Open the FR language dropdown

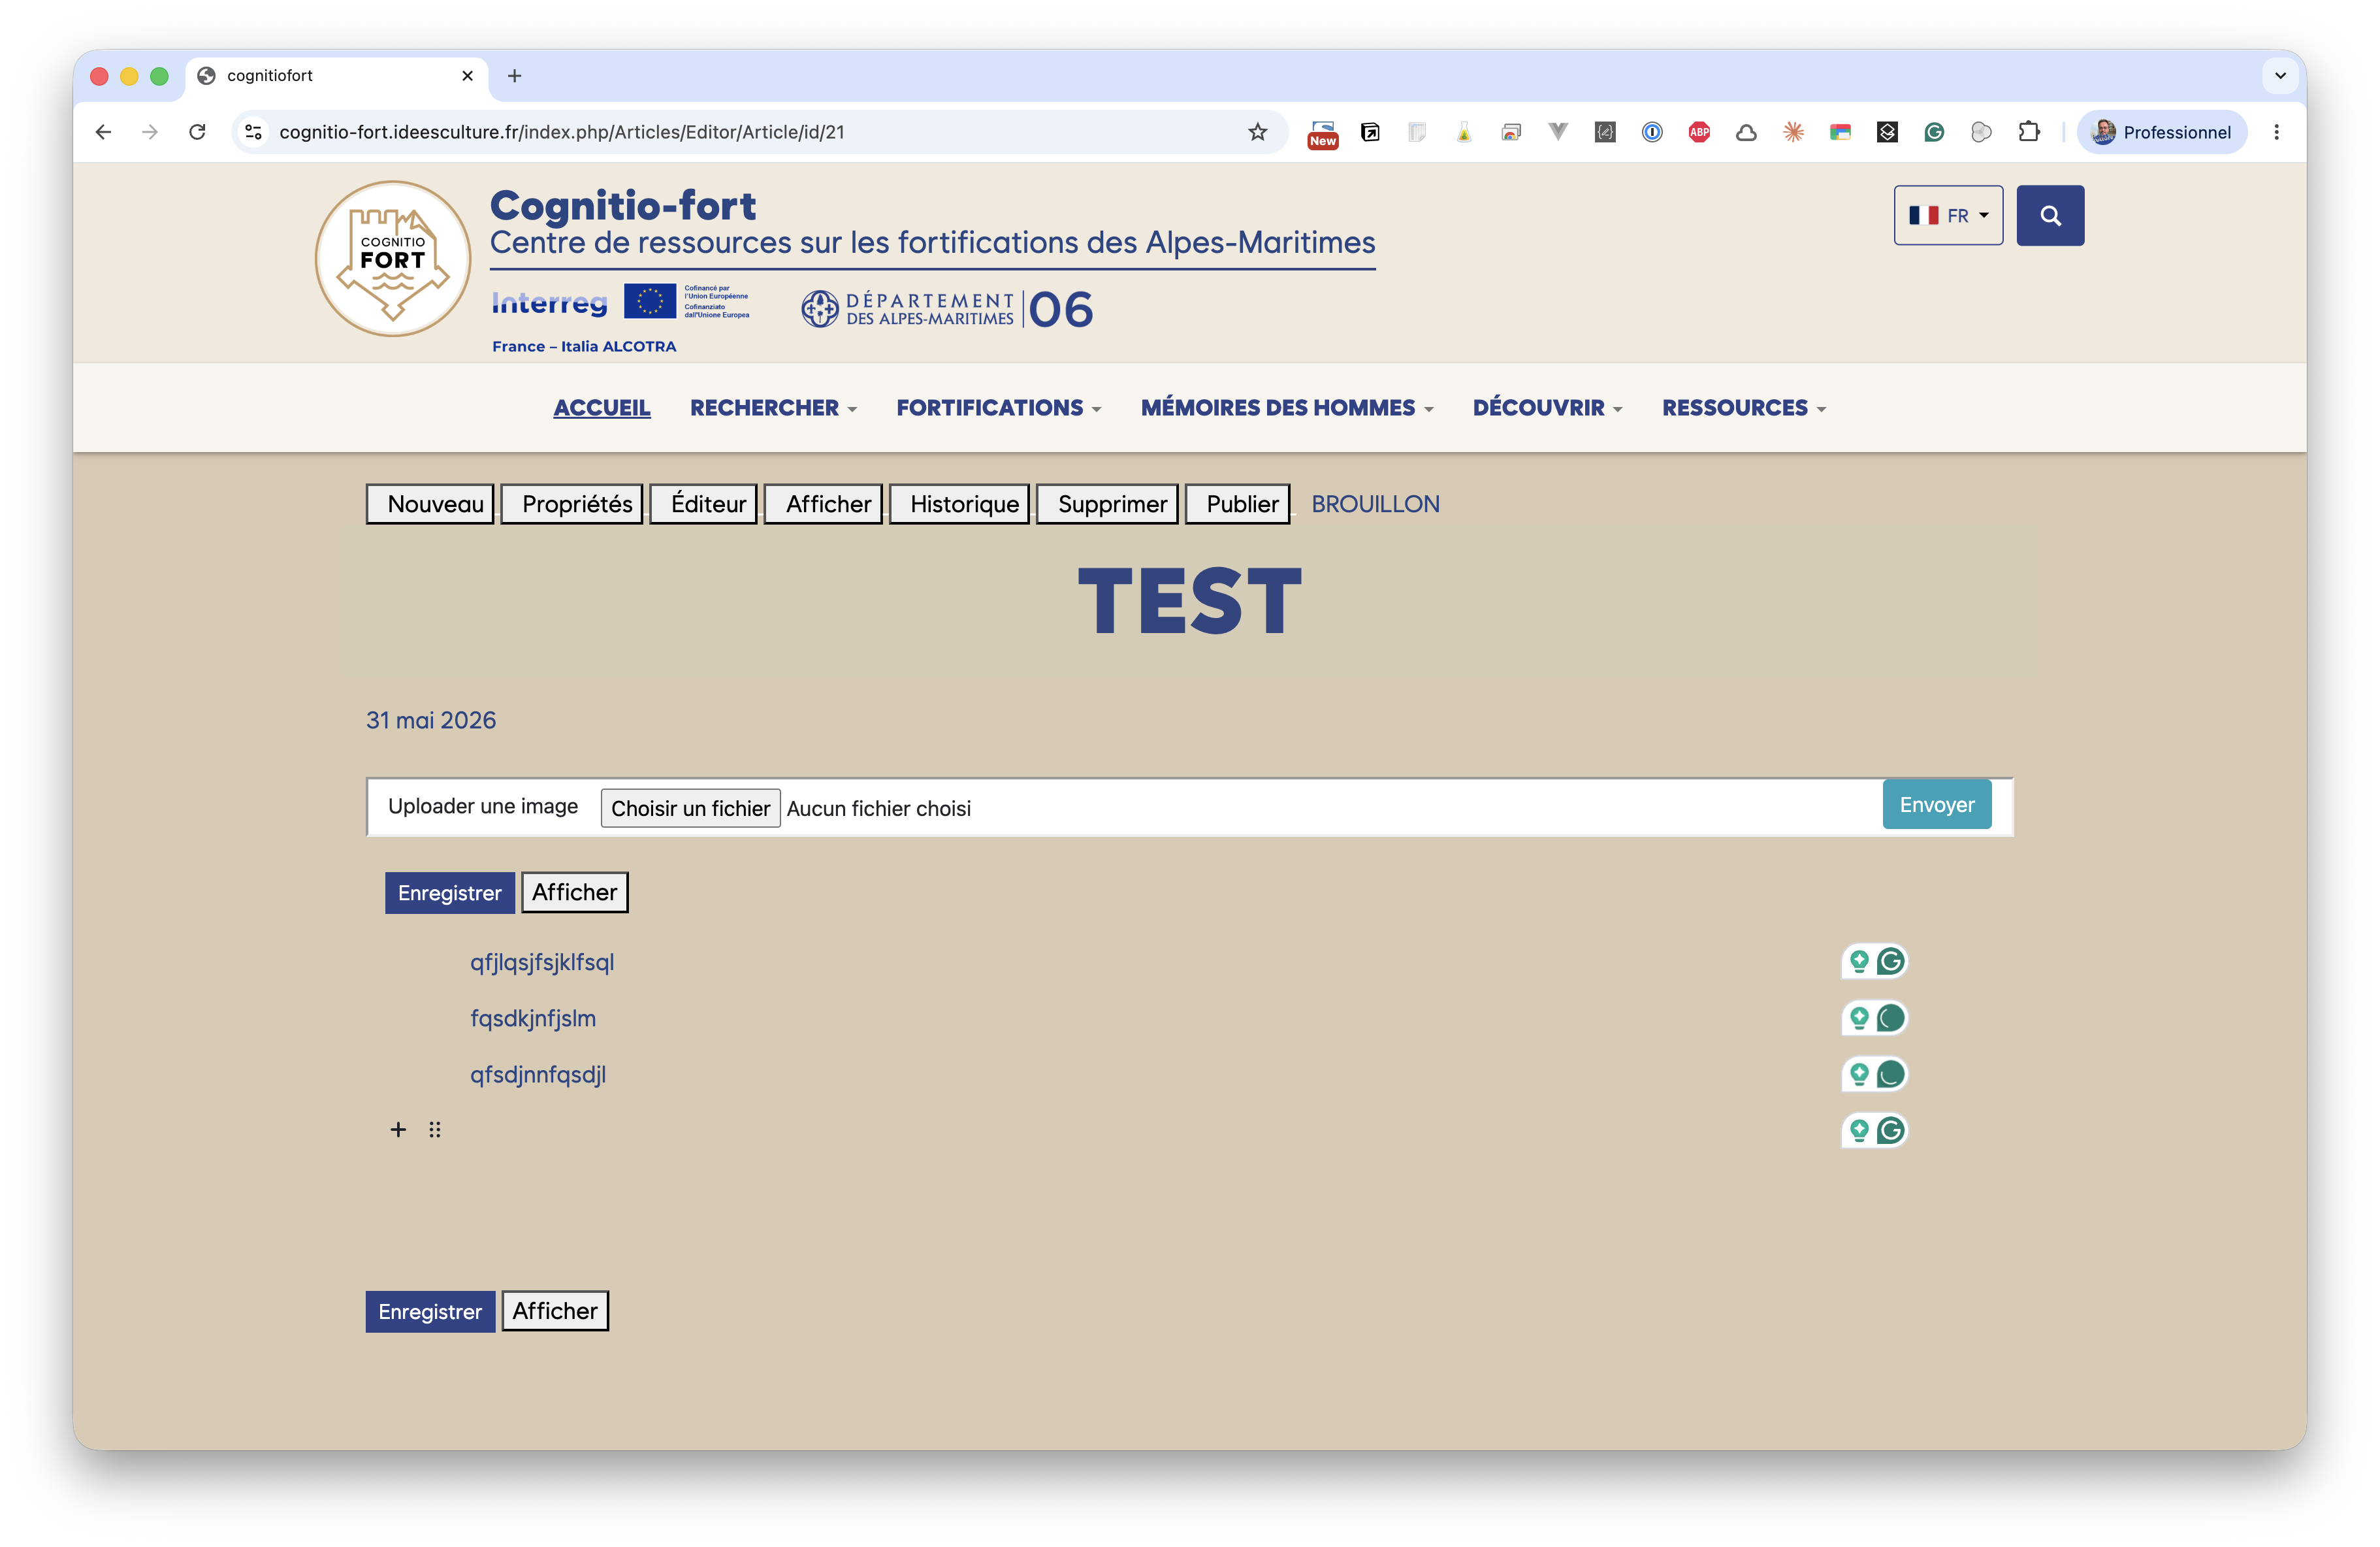(1948, 215)
